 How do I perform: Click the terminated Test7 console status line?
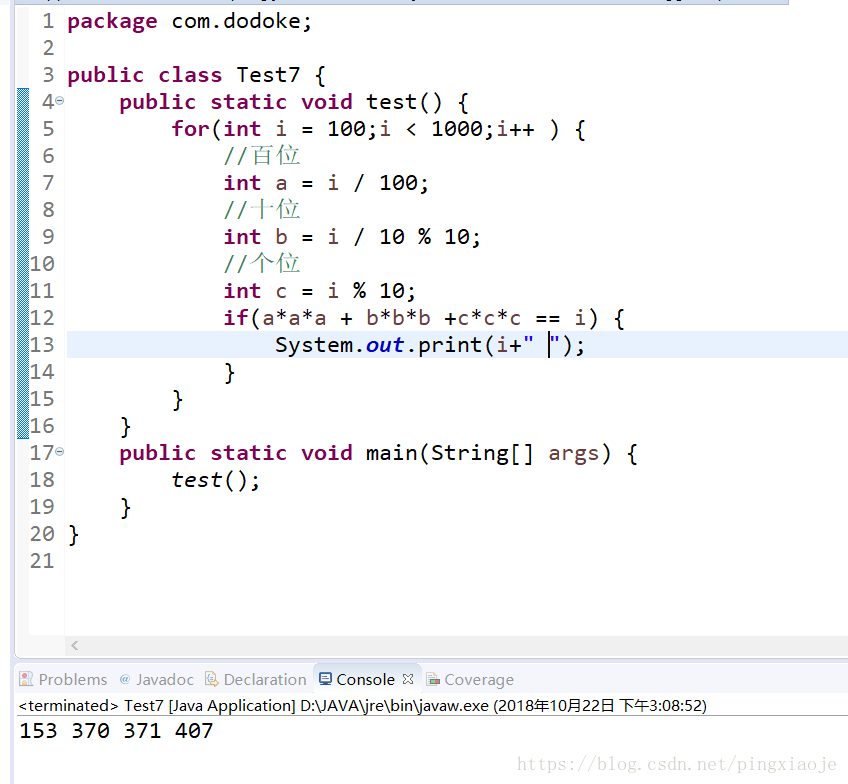click(x=362, y=706)
